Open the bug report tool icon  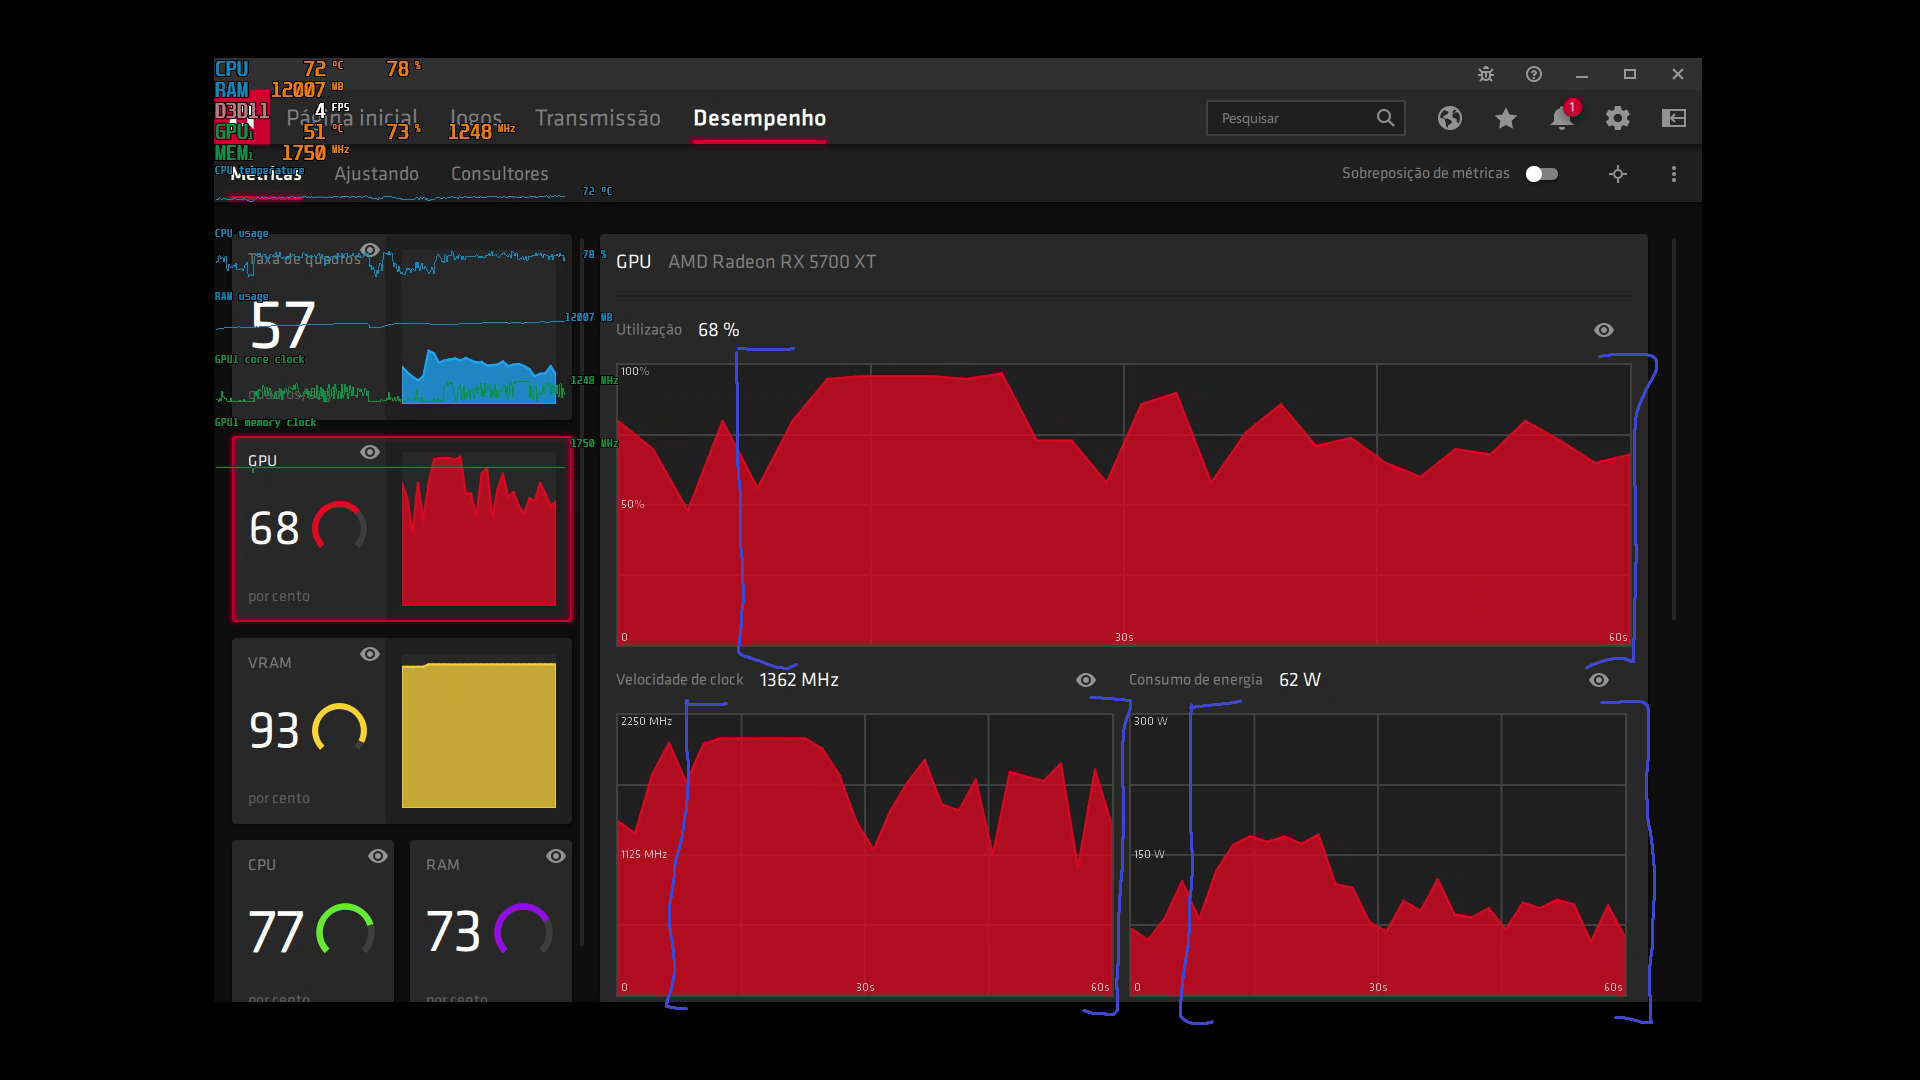[1486, 74]
